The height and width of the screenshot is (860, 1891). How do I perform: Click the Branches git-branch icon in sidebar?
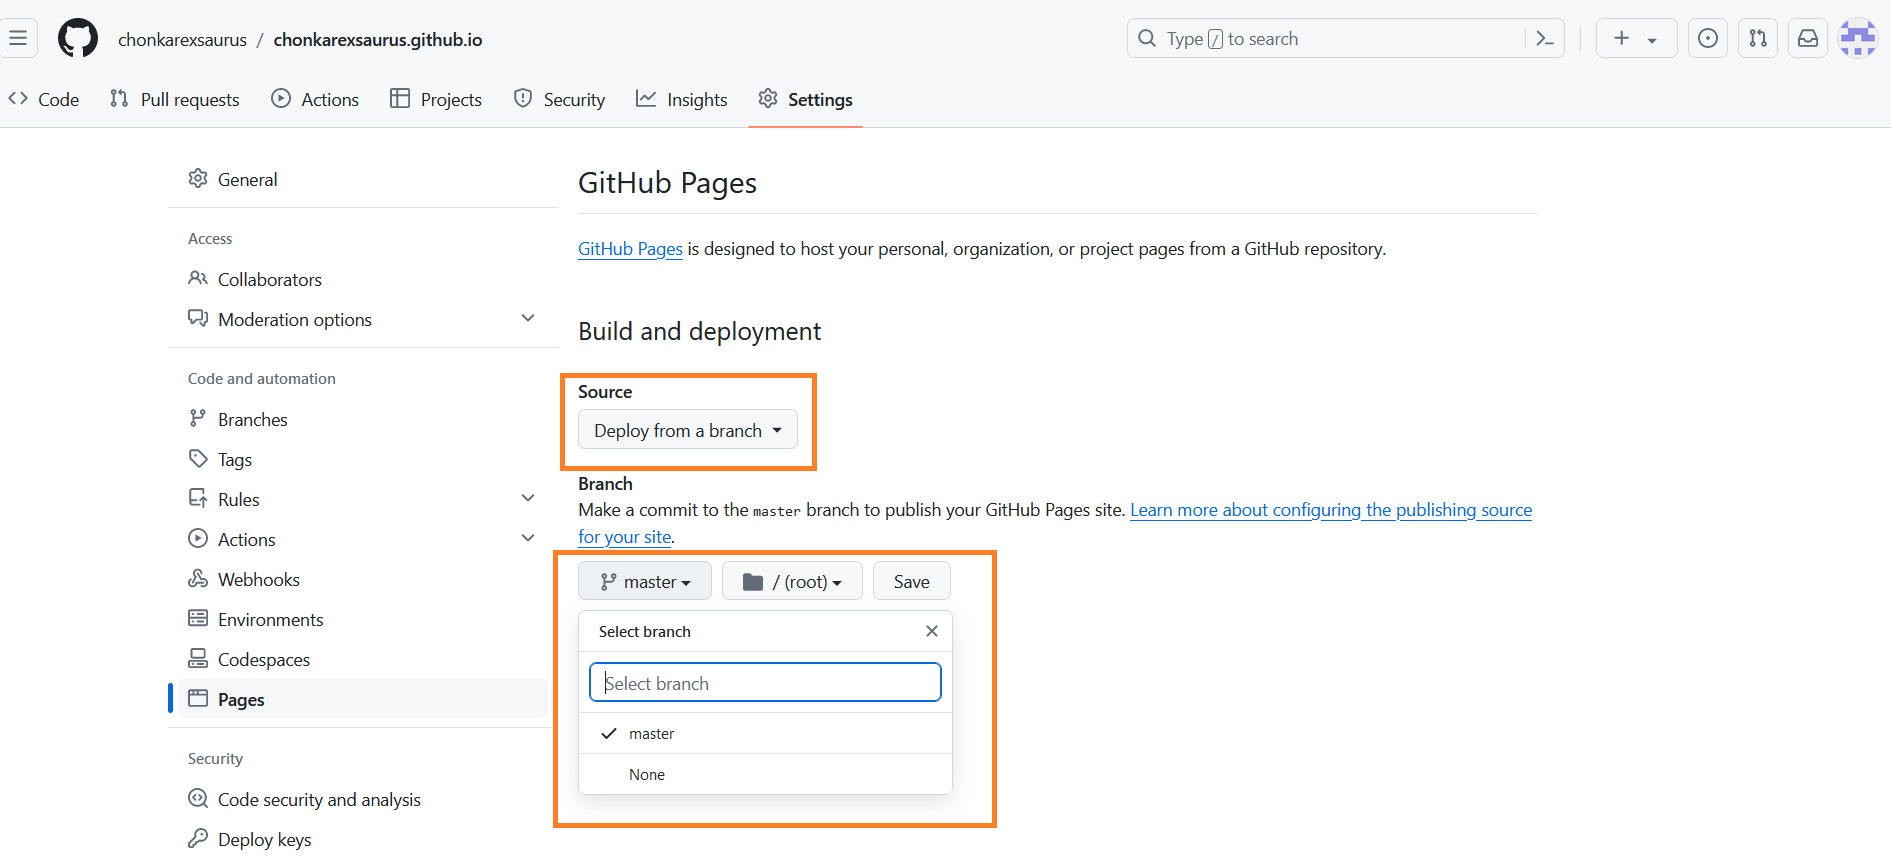coord(198,419)
